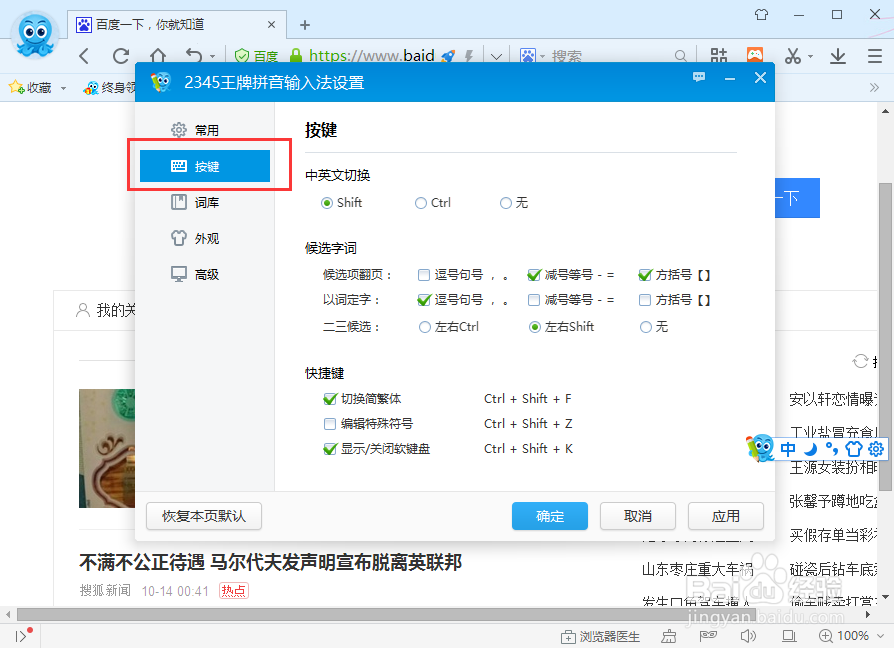Expand the bookmarks bar overflow chevron
The width and height of the screenshot is (894, 648).
click(874, 87)
